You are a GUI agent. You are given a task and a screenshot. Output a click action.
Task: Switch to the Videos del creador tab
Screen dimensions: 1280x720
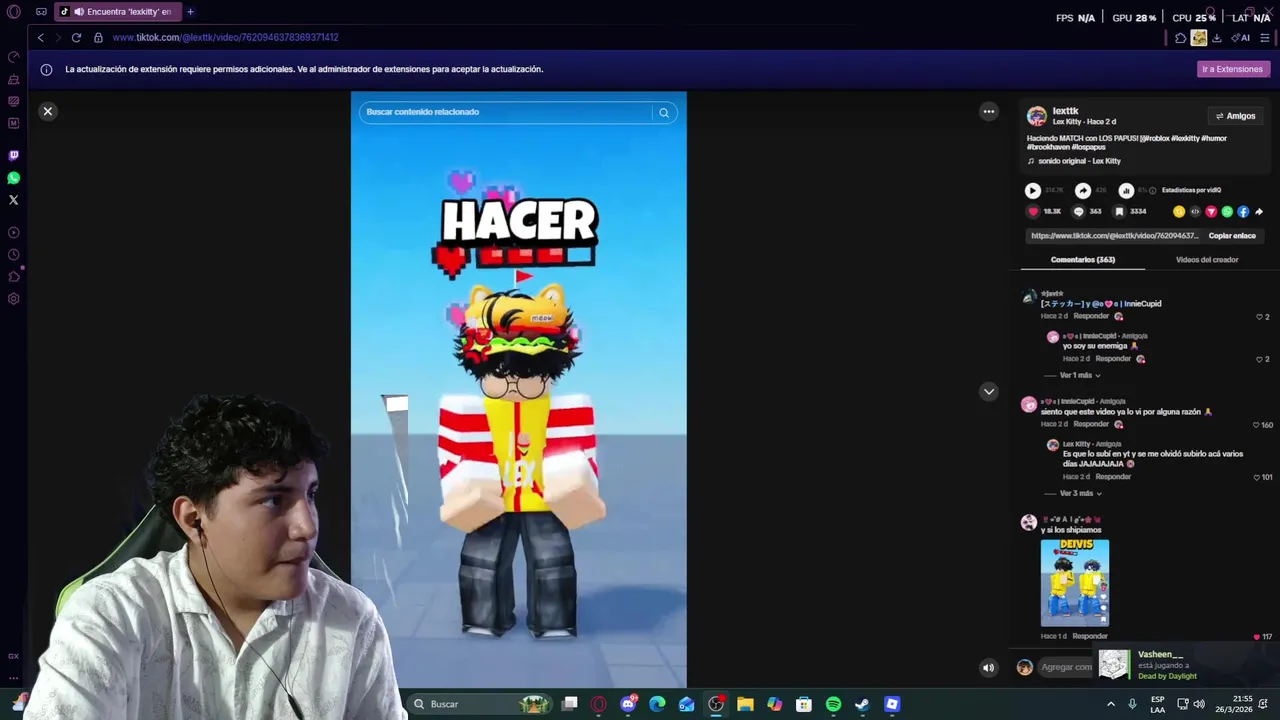(x=1207, y=260)
